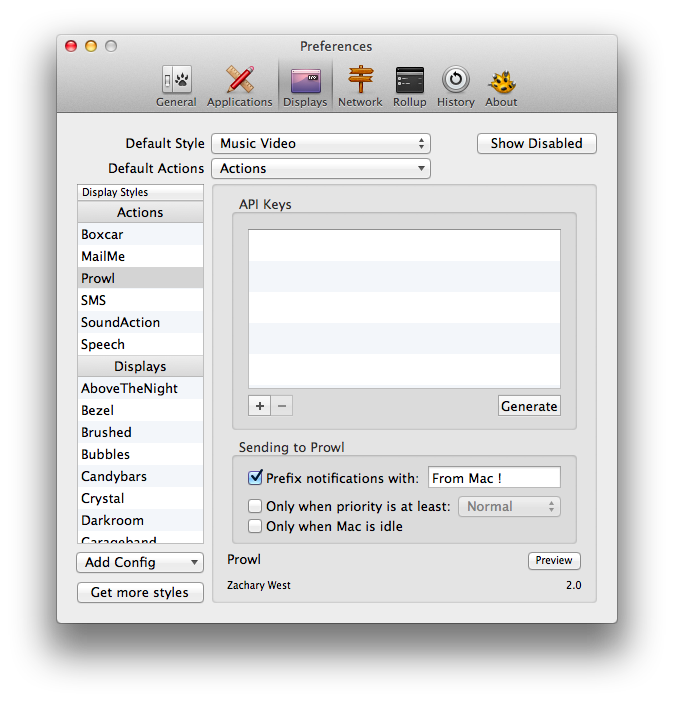This screenshot has height=702, width=674.
Task: Open the General preferences pane
Action: [176, 86]
